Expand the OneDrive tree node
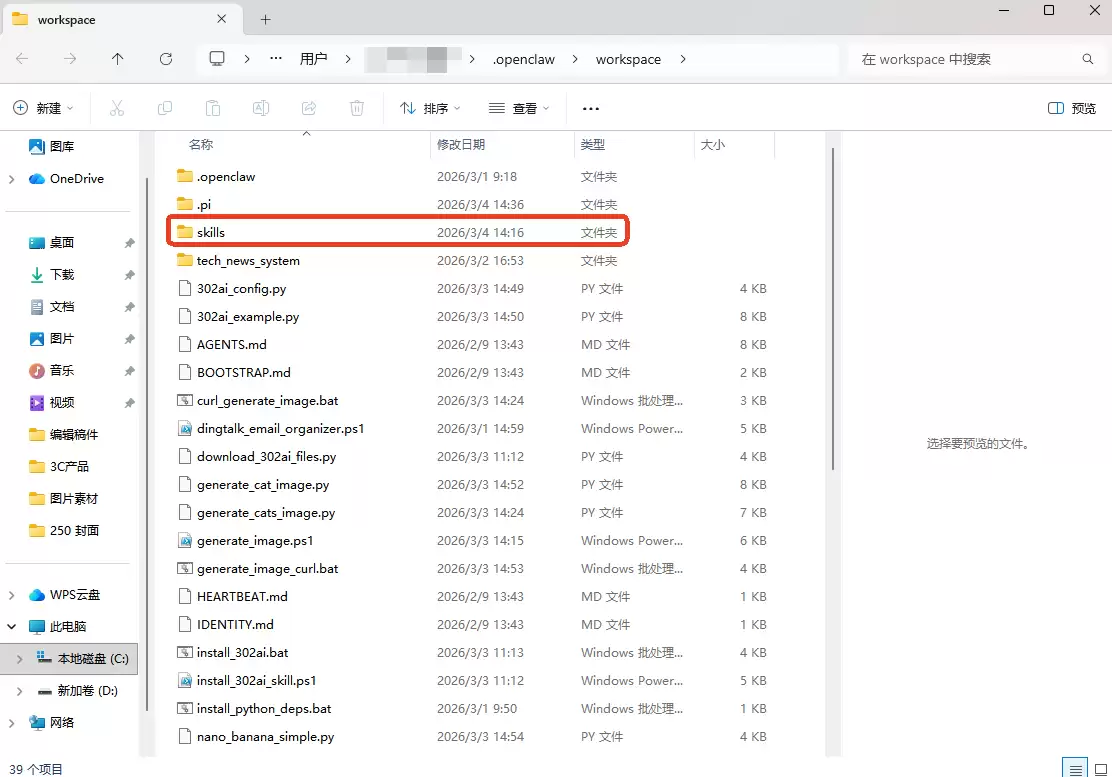Image resolution: width=1112 pixels, height=777 pixels. coord(12,179)
